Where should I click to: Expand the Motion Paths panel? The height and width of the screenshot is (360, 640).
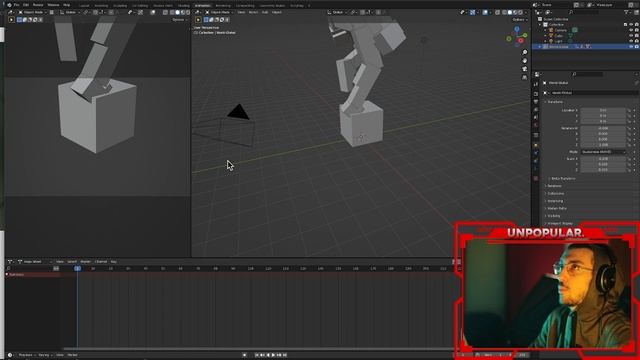[x=556, y=209]
